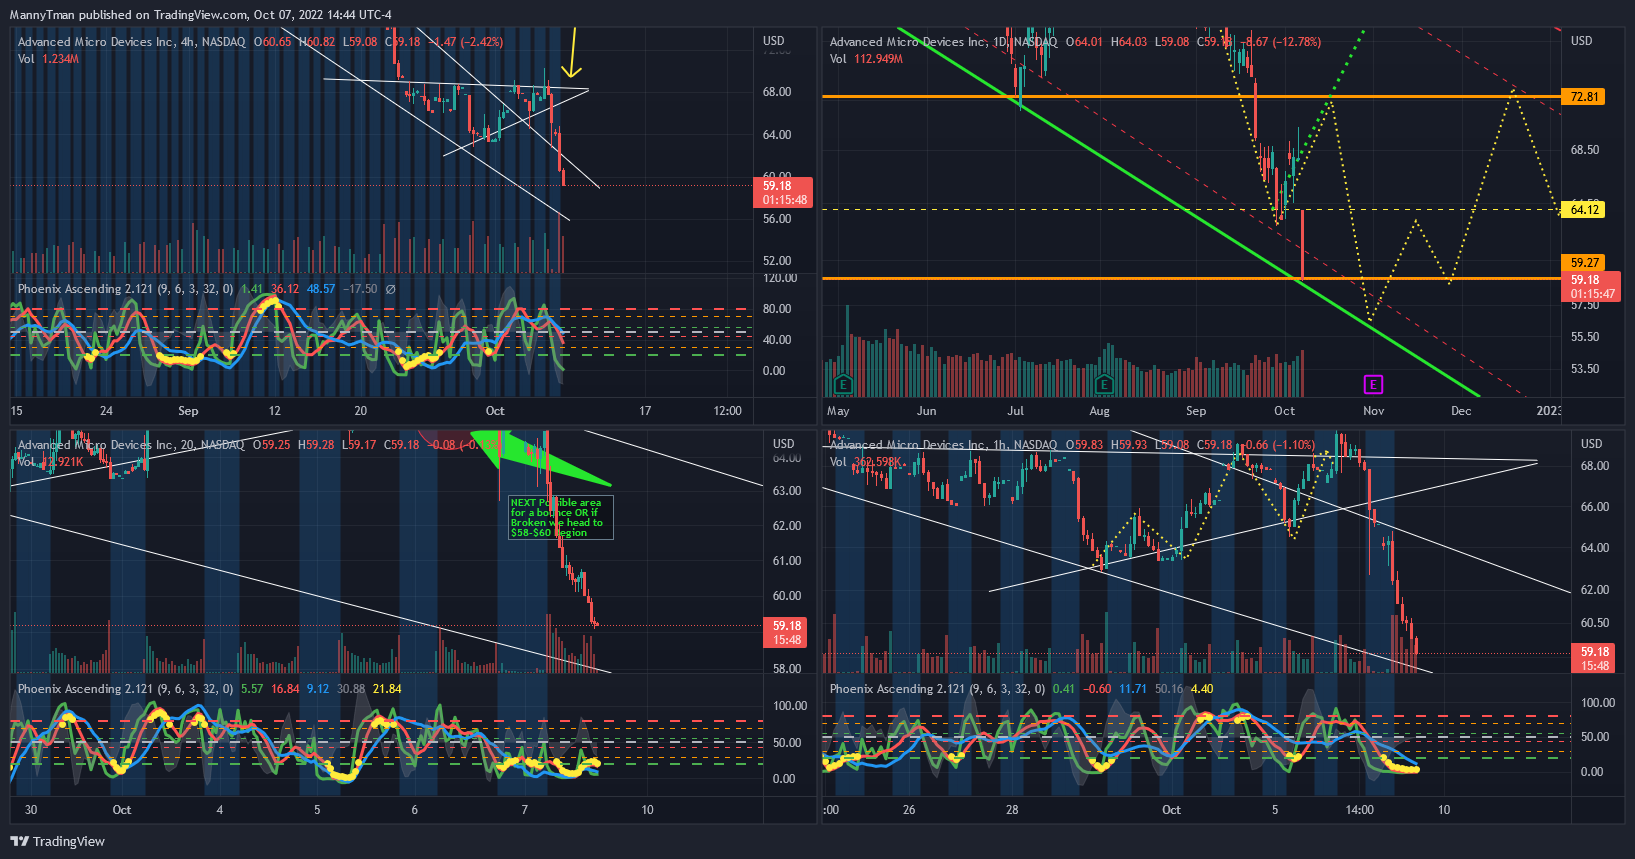Click the 59.18 15:48 label in 20-minute chart
The image size is (1635, 859).
pyautogui.click(x=787, y=633)
